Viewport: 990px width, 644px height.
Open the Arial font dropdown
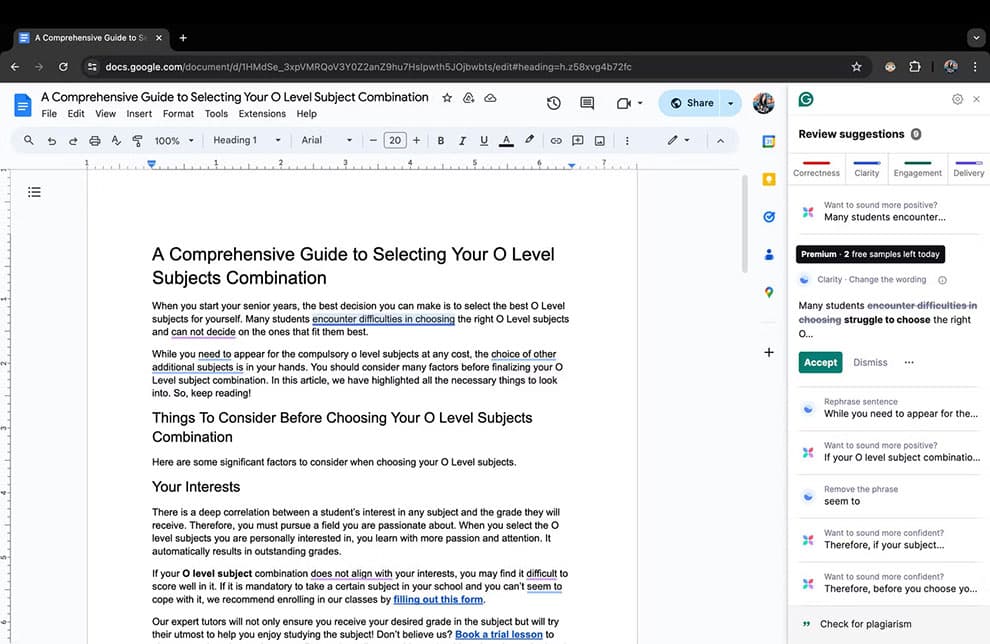(326, 140)
